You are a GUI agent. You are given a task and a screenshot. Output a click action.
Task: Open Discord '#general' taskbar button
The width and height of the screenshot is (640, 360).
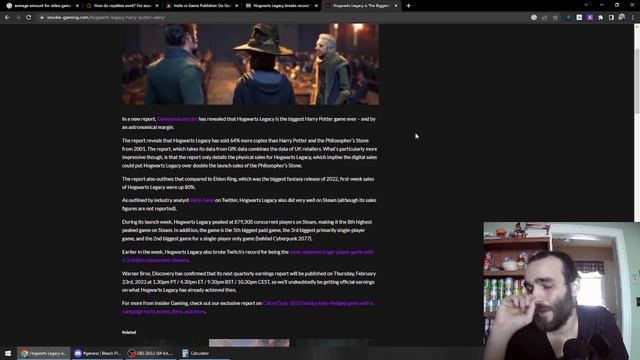pos(98,353)
